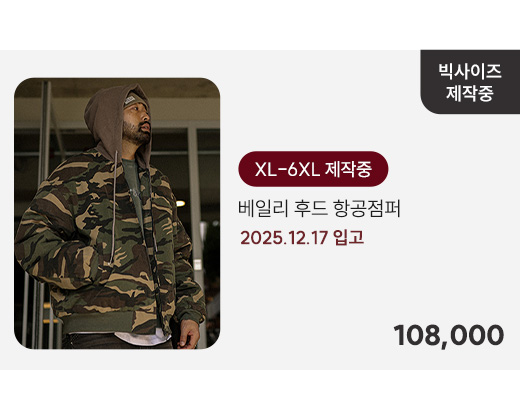Click the hoodie drawstring in the photo
This screenshot has width=520, height=420.
(114, 207)
